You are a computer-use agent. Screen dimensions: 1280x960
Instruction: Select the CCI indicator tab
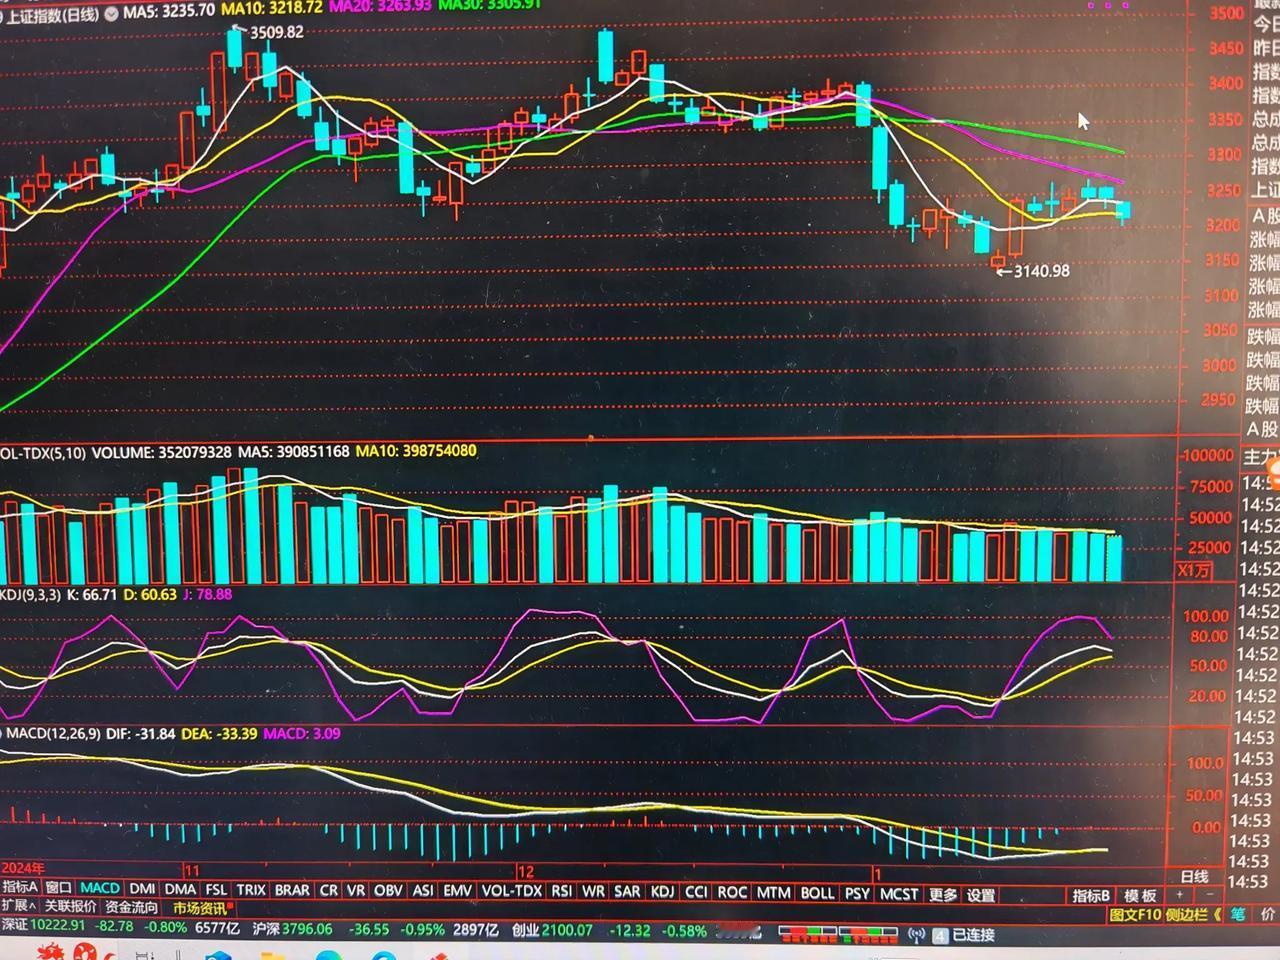pos(696,892)
